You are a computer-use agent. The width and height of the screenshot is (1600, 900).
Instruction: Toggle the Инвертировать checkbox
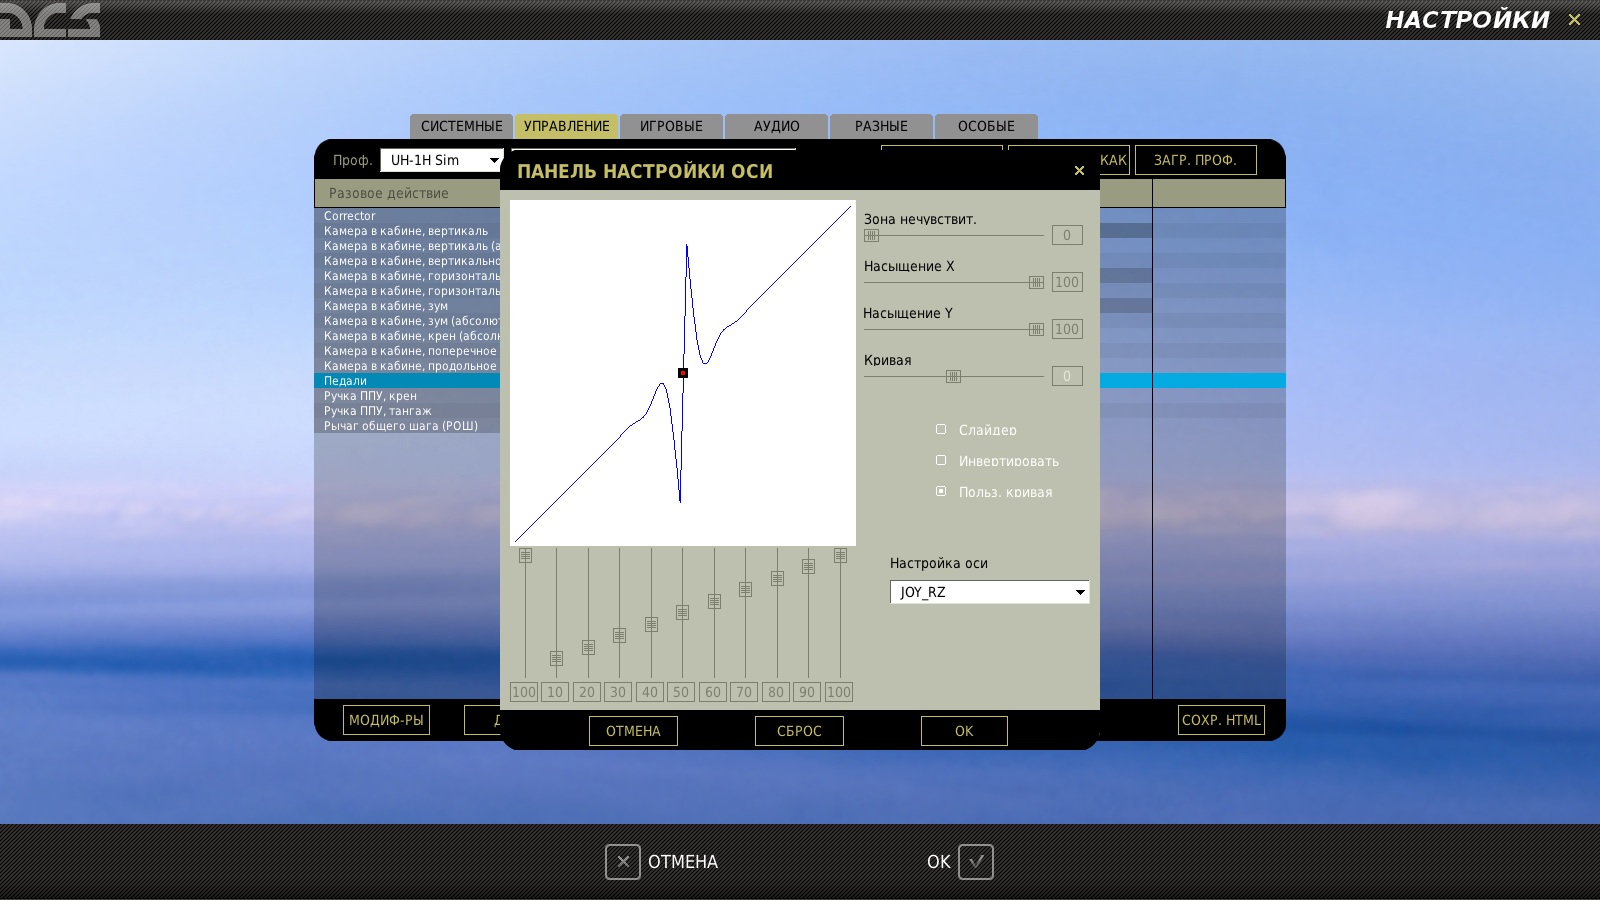[x=941, y=460]
